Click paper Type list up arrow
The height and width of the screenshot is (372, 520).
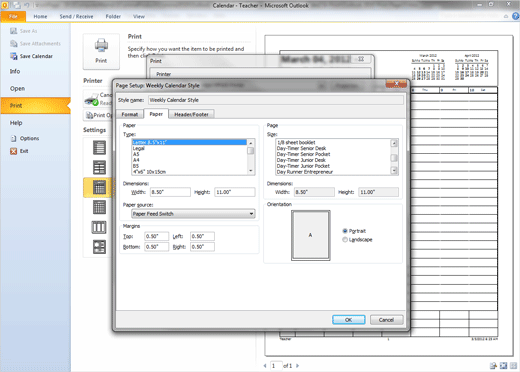pyautogui.click(x=251, y=143)
